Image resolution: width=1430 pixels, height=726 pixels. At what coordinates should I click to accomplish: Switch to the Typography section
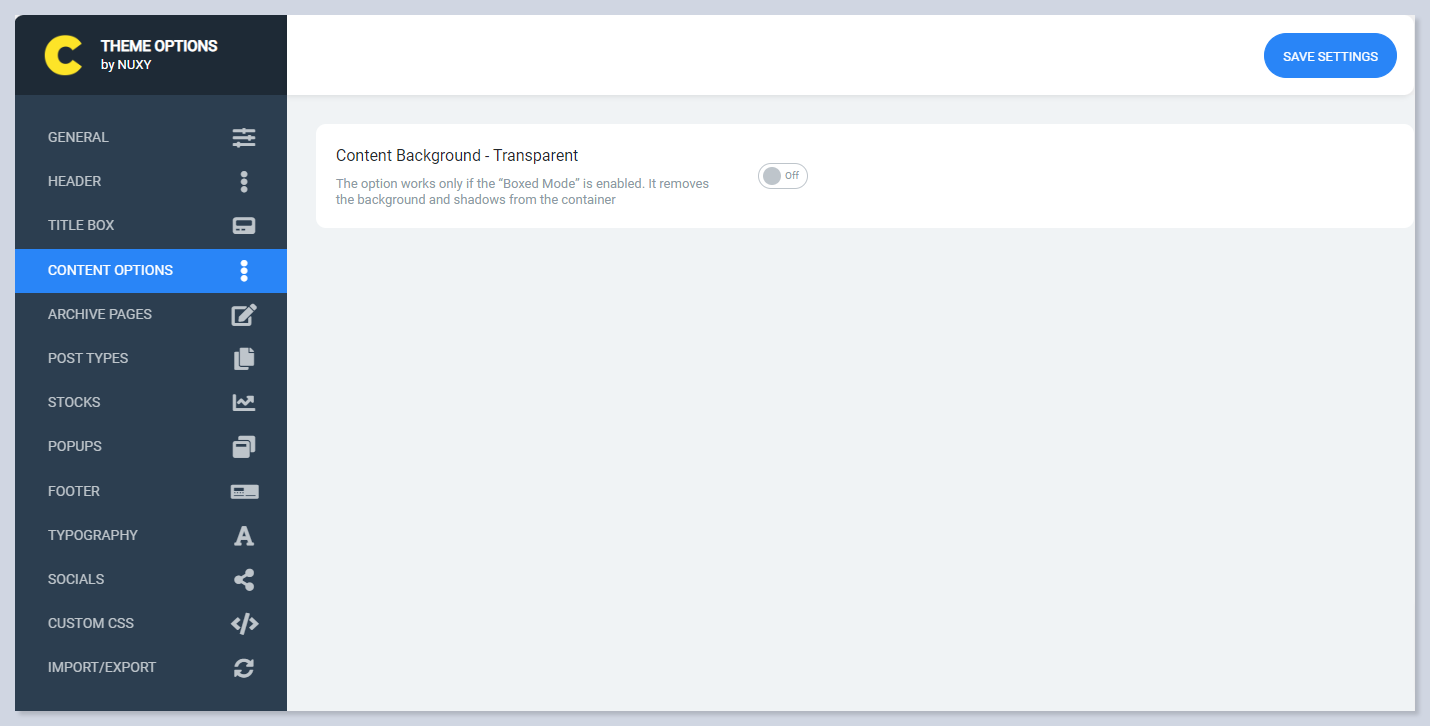[93, 536]
